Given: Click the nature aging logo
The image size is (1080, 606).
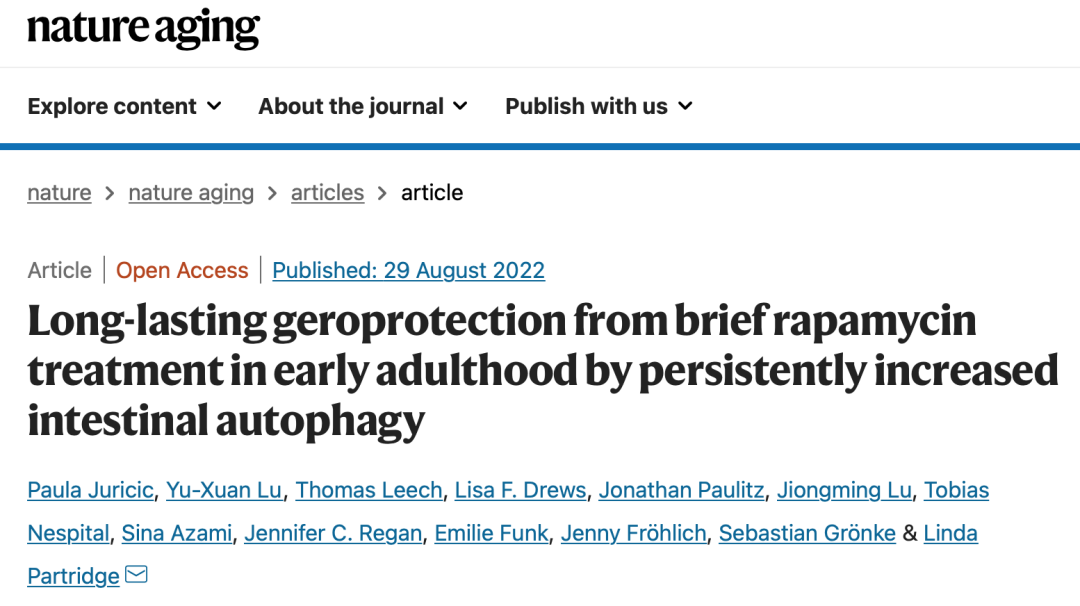Looking at the screenshot, I should pos(143,28).
